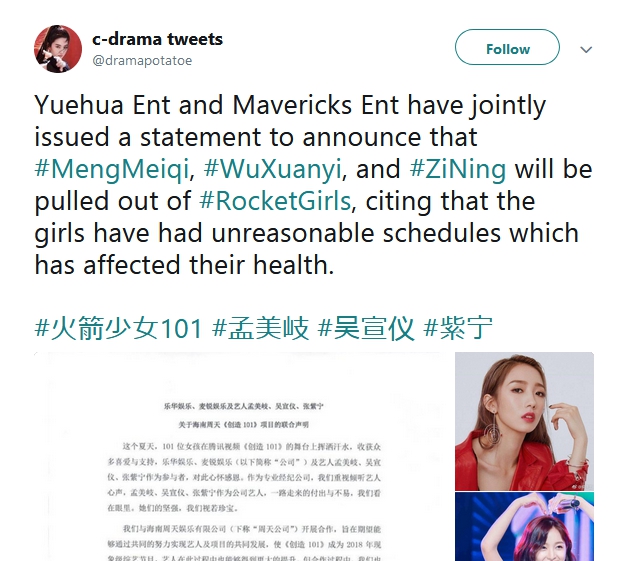
Task: Open the @dramapotatoe handle link
Action: [142, 61]
